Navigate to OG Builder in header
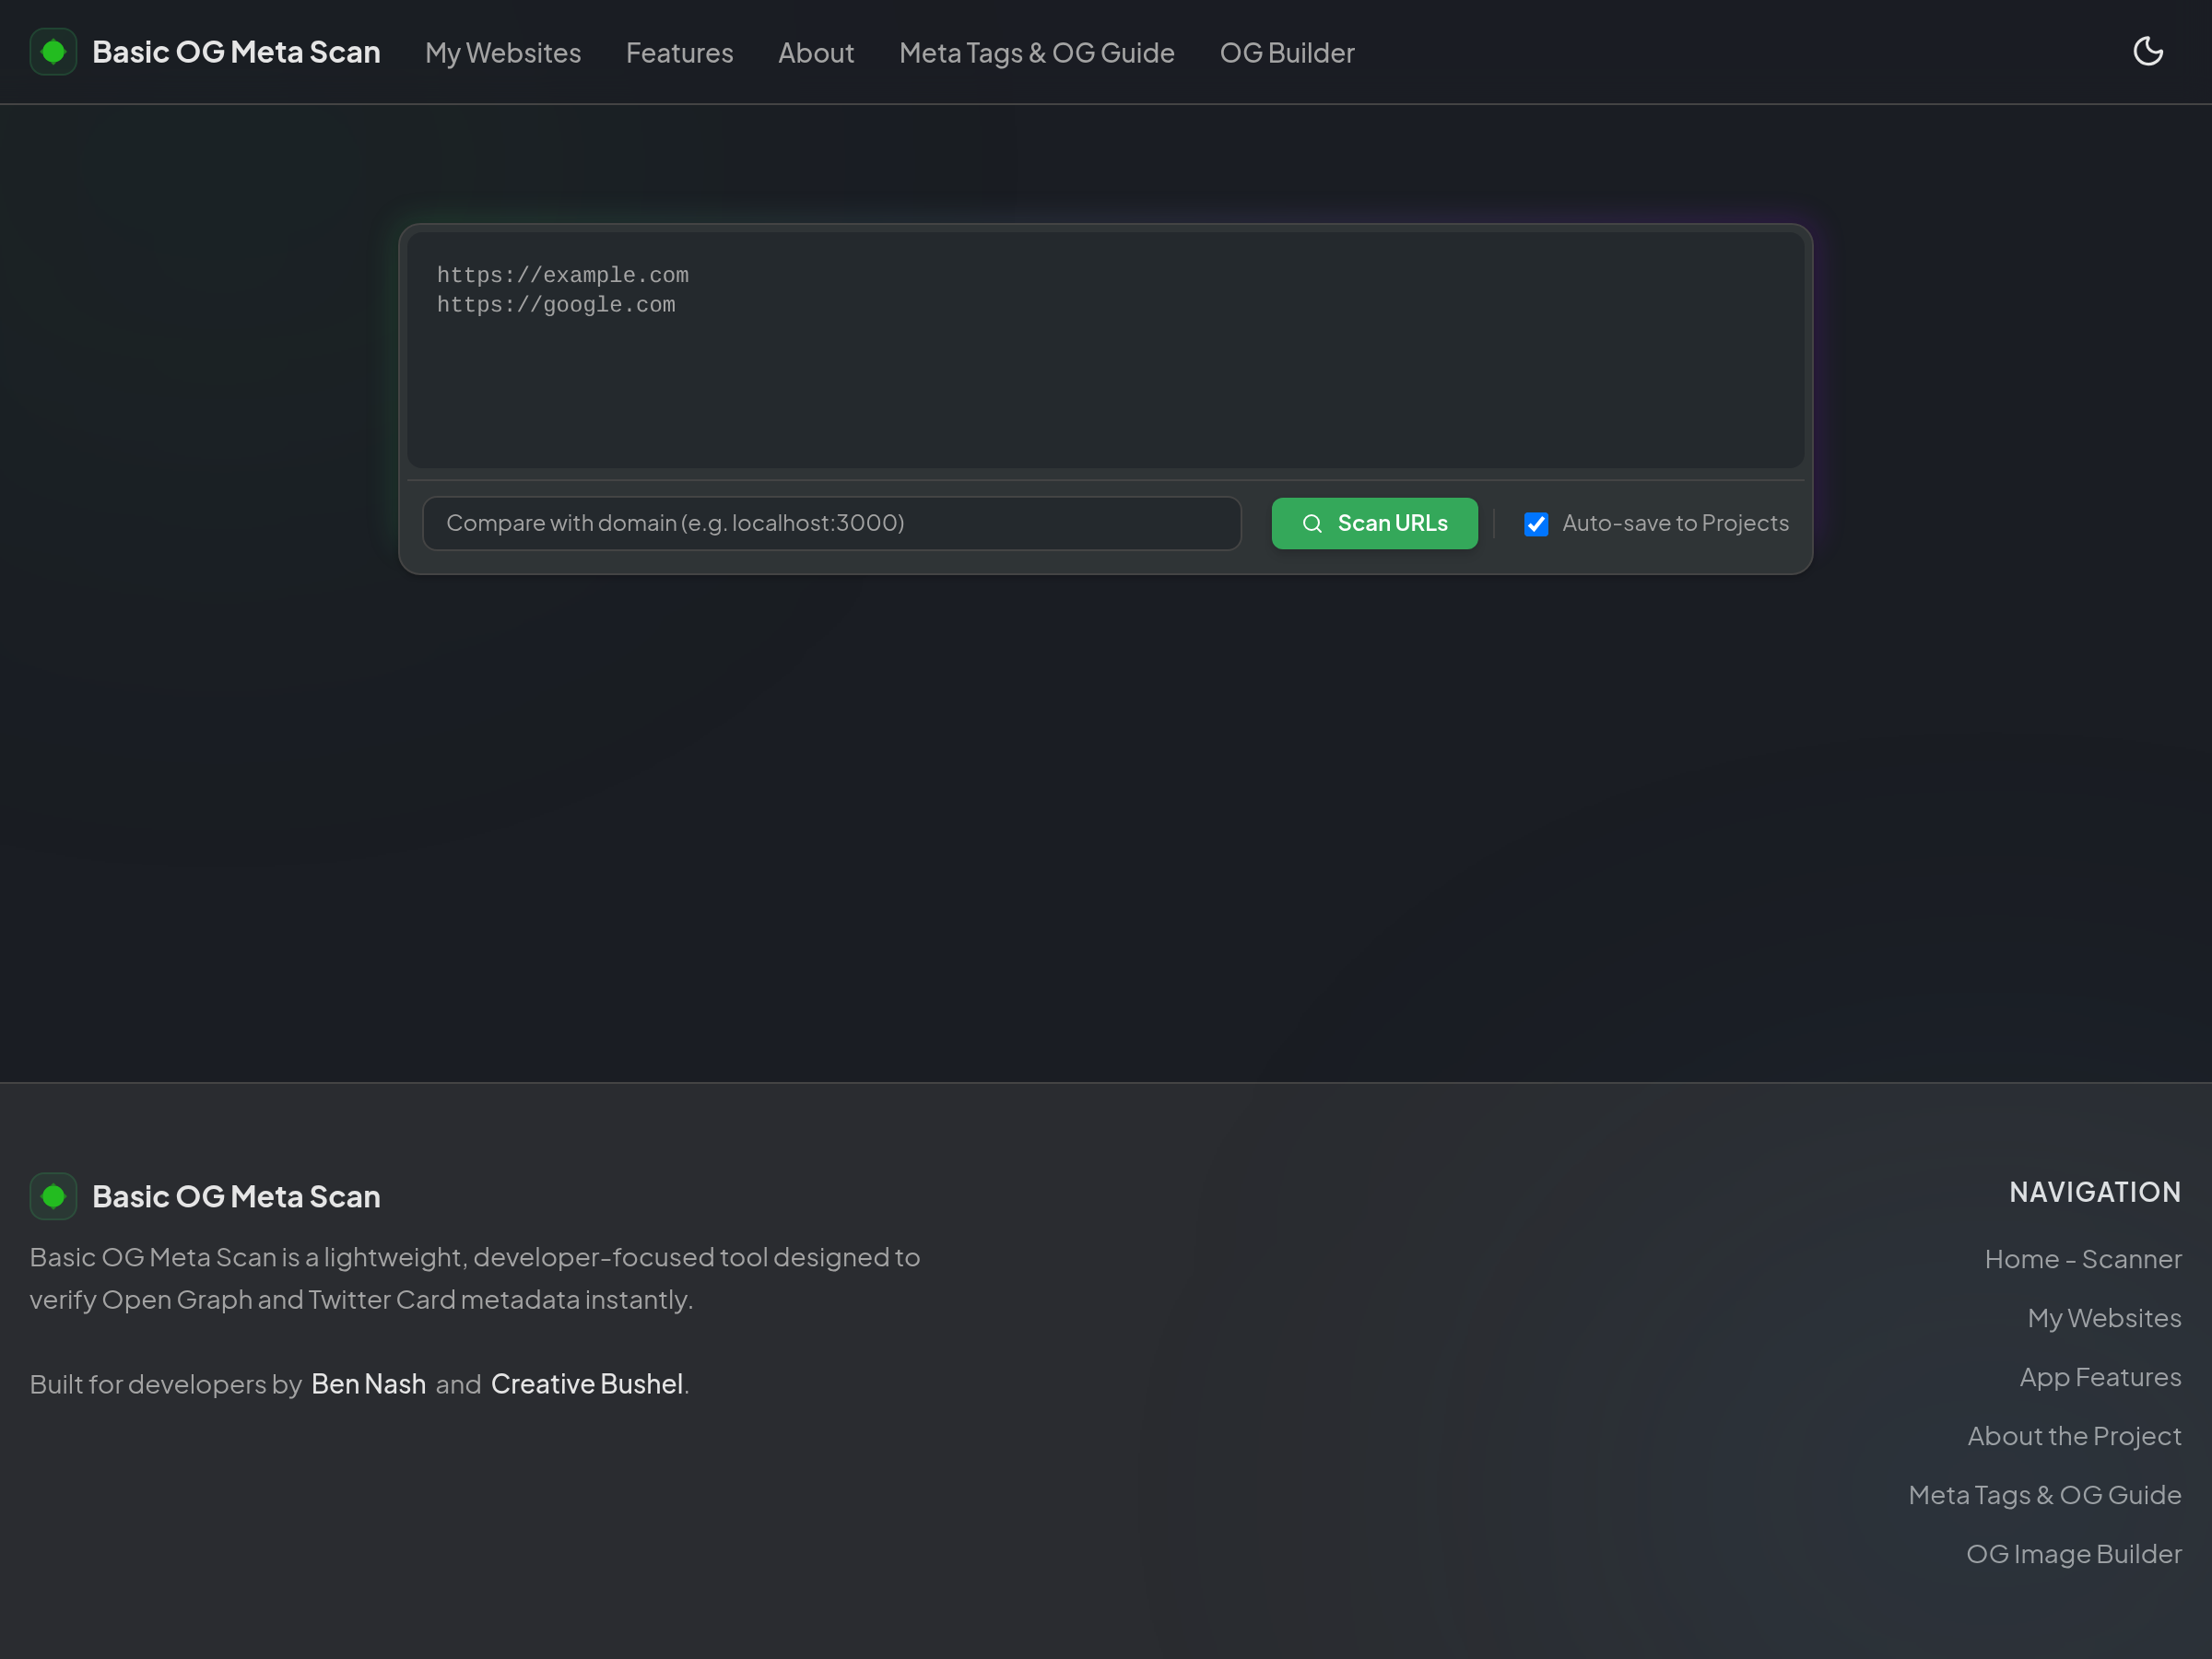This screenshot has width=2212, height=1659. 1287,53
